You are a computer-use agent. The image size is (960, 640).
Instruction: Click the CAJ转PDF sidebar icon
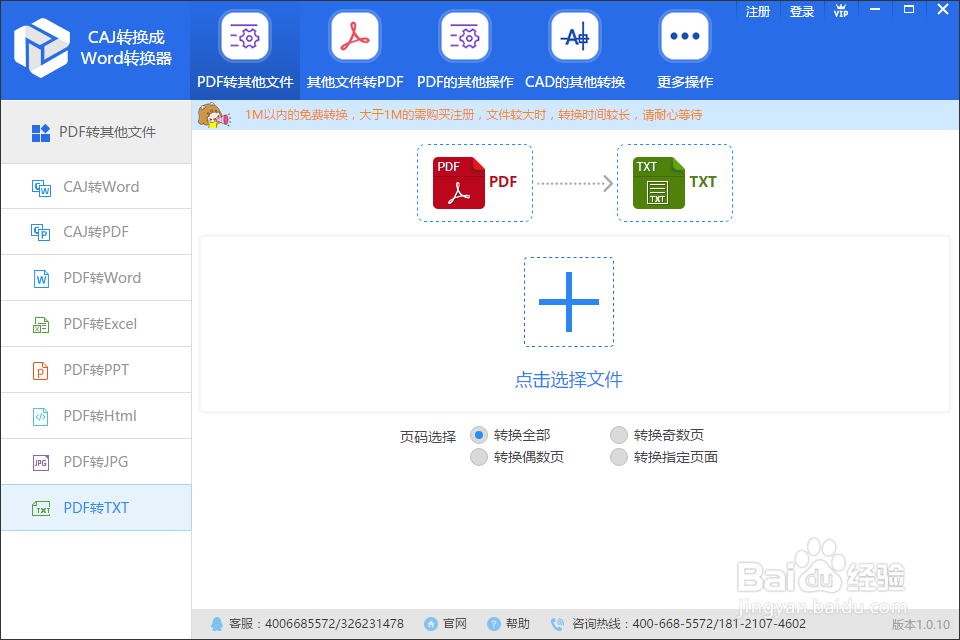(41, 233)
